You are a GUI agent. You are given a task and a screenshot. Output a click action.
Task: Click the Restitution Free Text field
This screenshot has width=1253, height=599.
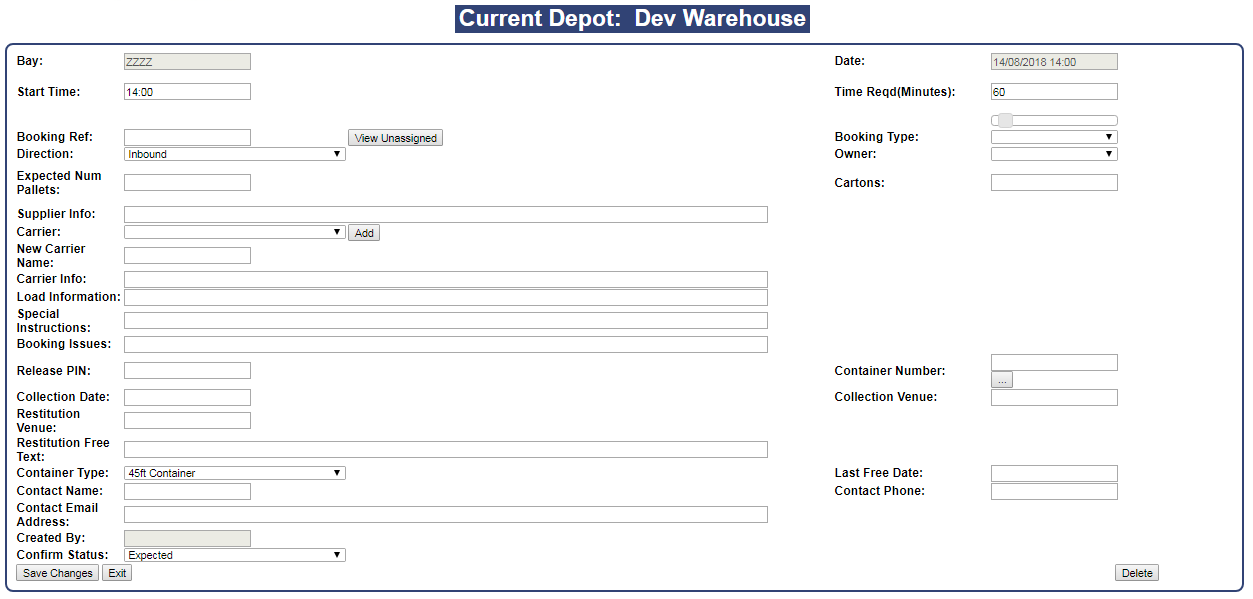click(x=446, y=449)
